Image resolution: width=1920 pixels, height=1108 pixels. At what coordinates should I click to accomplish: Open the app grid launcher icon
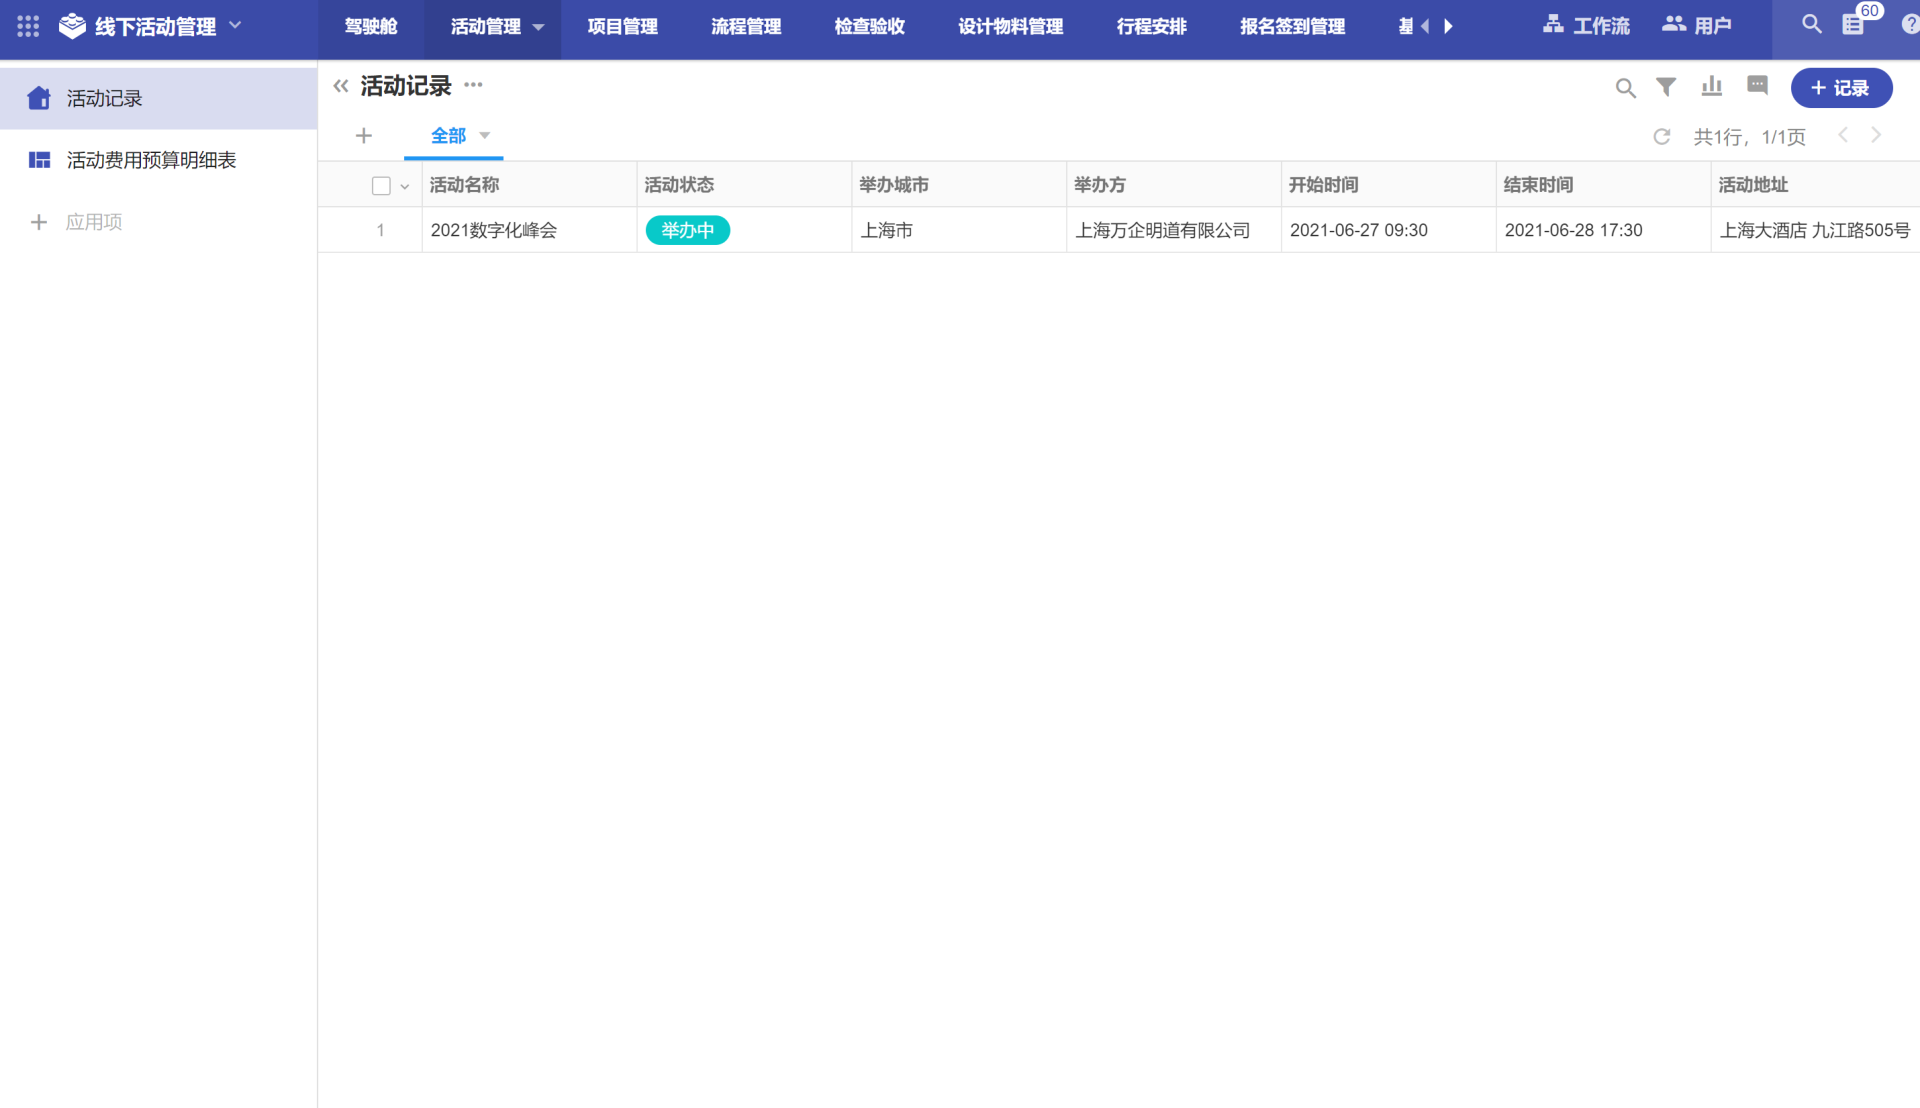pyautogui.click(x=28, y=26)
